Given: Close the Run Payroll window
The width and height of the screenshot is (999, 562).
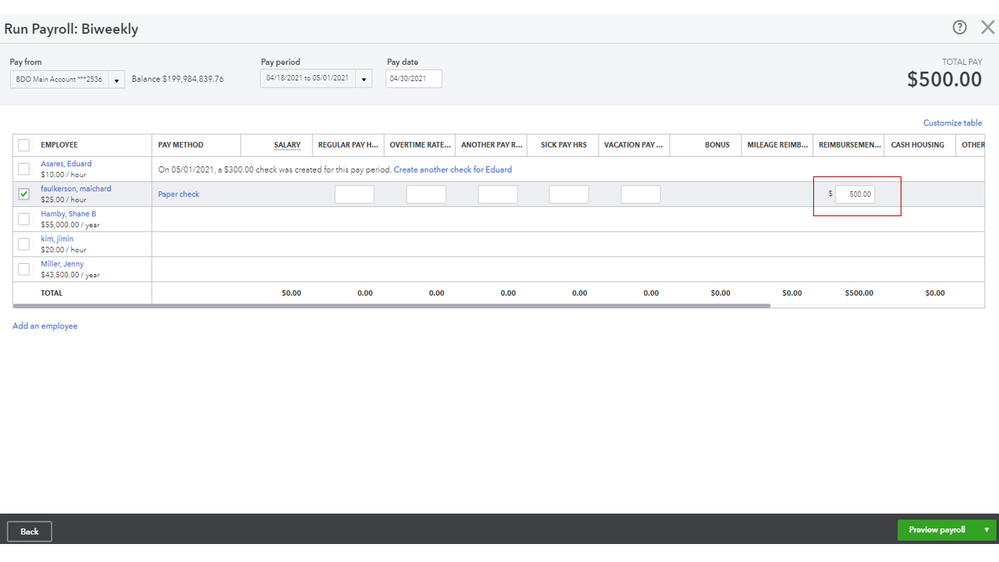Looking at the screenshot, I should (988, 27).
